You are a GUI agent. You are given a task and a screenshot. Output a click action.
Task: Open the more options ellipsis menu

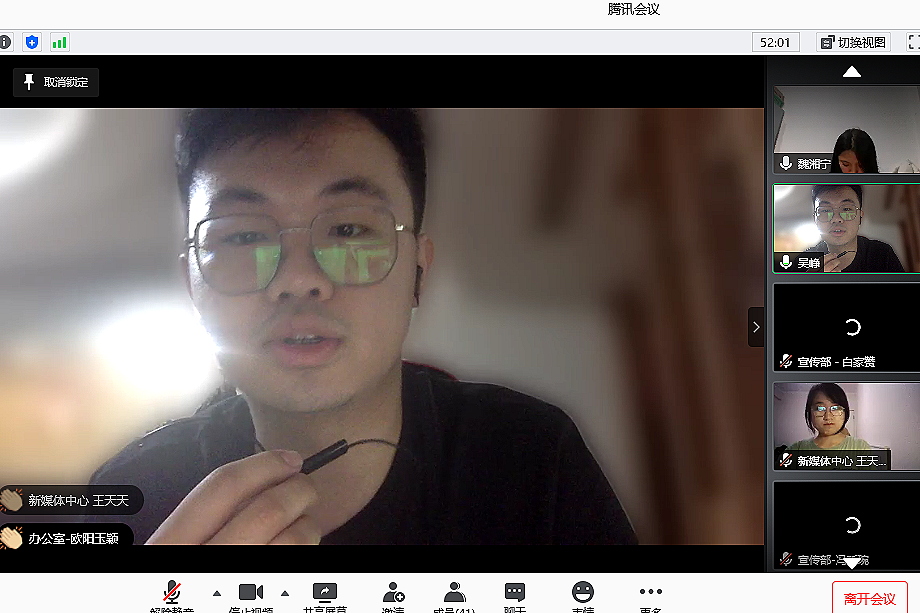pyautogui.click(x=650, y=593)
